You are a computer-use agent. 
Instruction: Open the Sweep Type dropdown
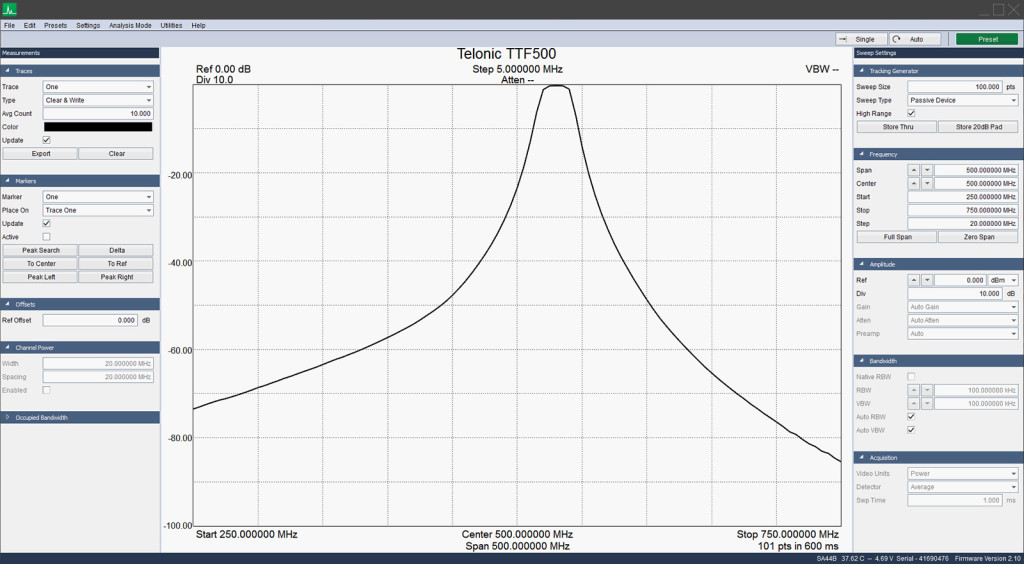962,100
